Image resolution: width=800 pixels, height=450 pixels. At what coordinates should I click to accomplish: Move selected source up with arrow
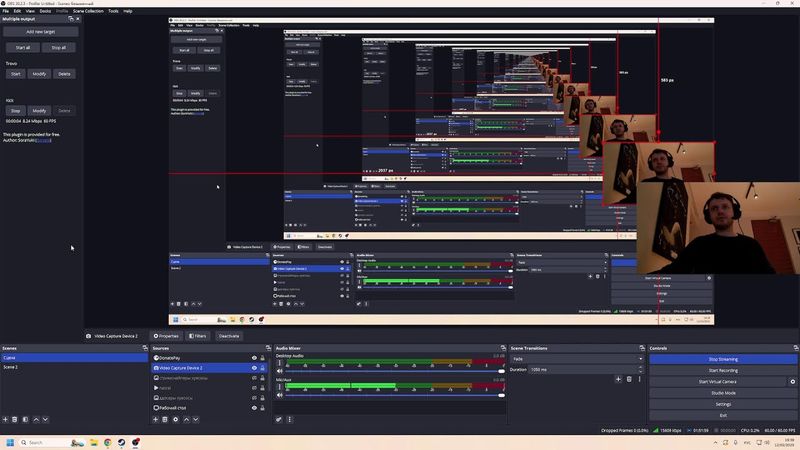pyautogui.click(x=186, y=419)
